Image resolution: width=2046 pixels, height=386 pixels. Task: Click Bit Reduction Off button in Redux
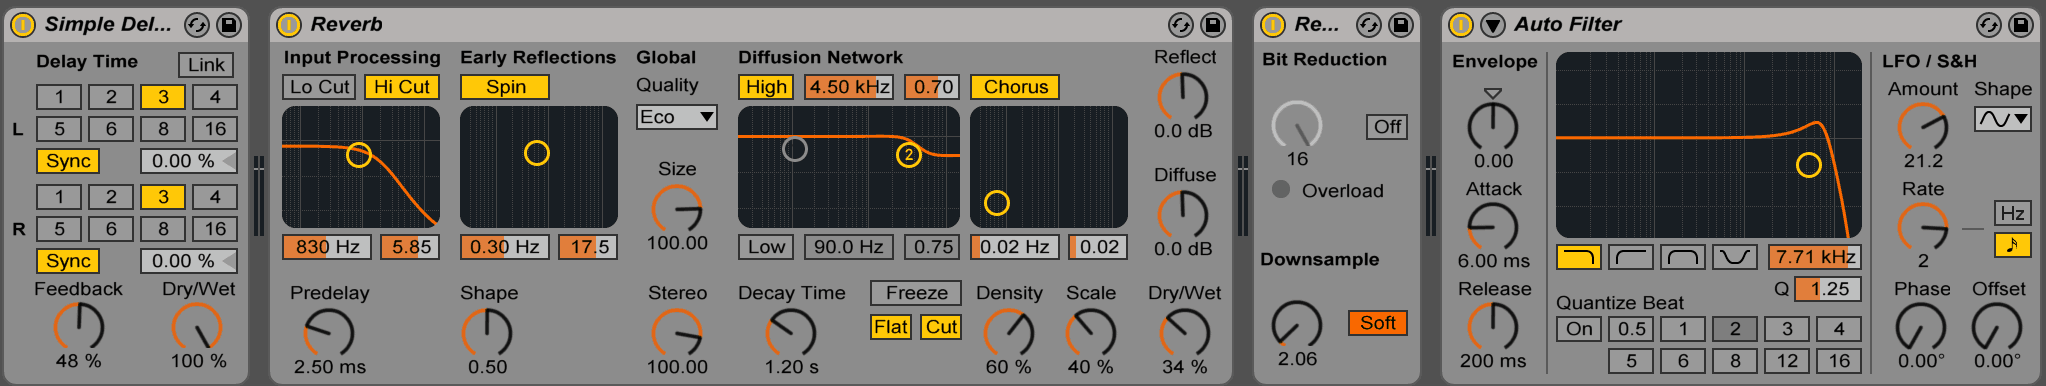[1387, 127]
